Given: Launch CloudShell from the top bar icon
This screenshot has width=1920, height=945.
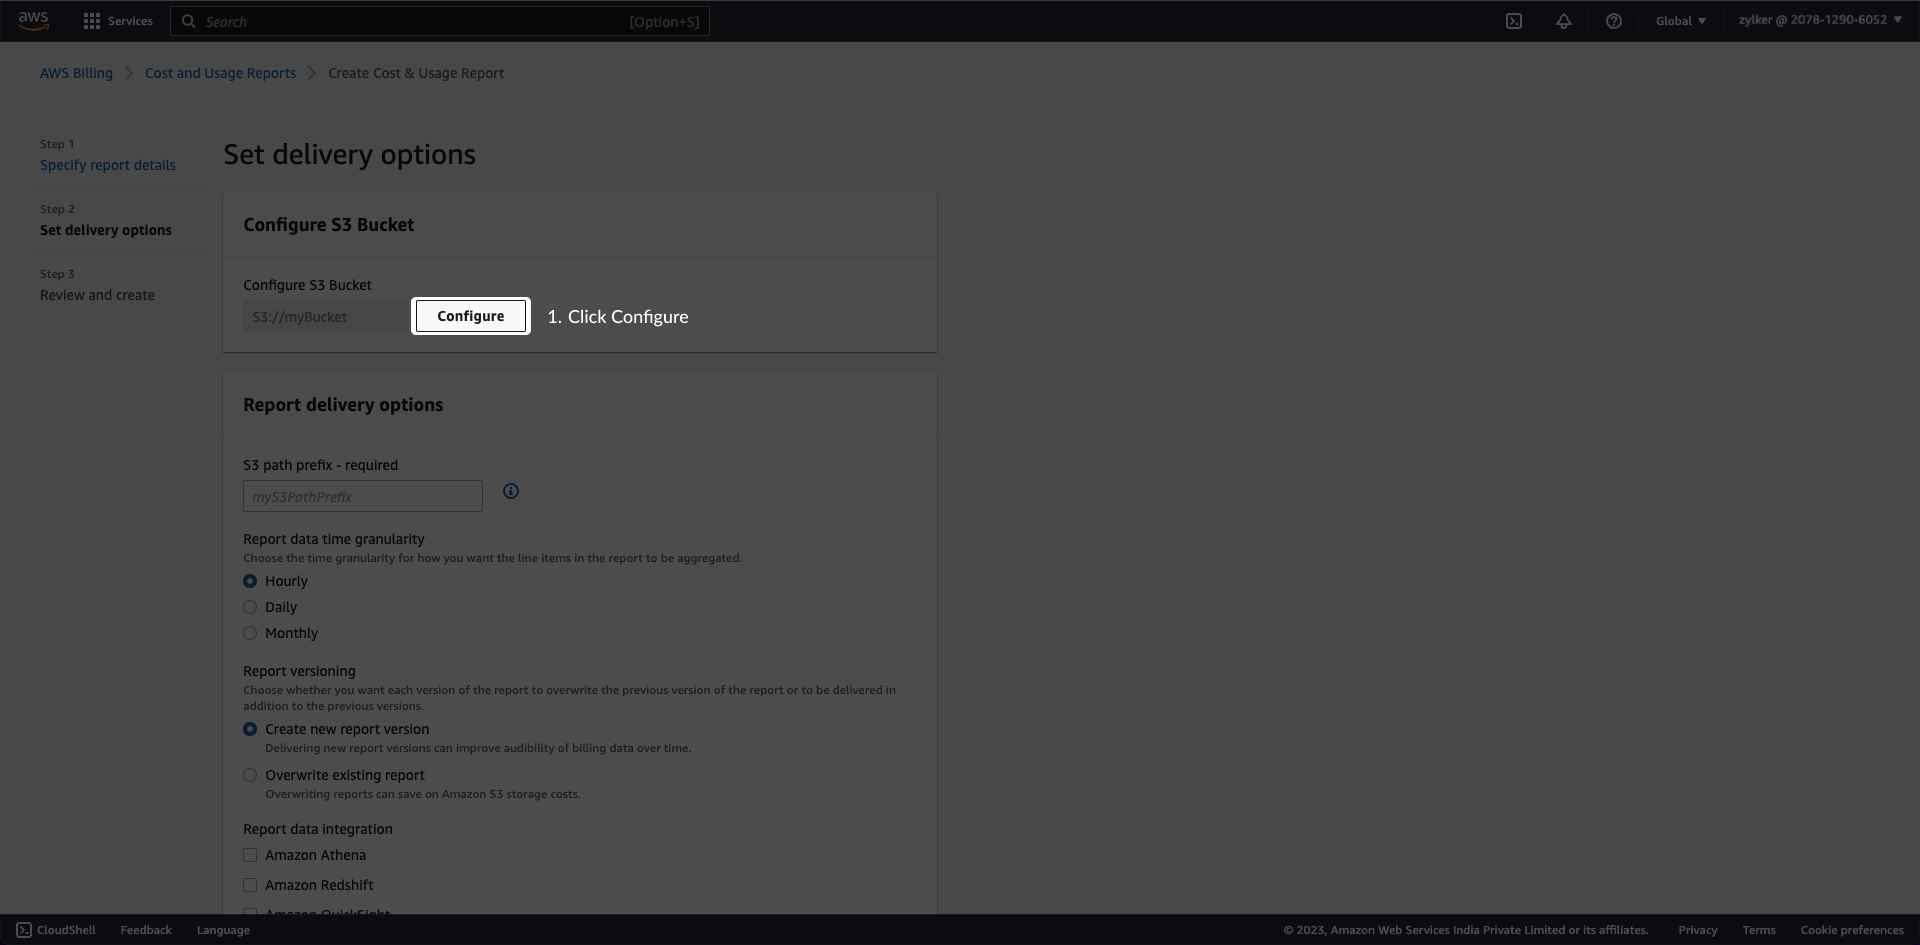Looking at the screenshot, I should [x=1514, y=21].
